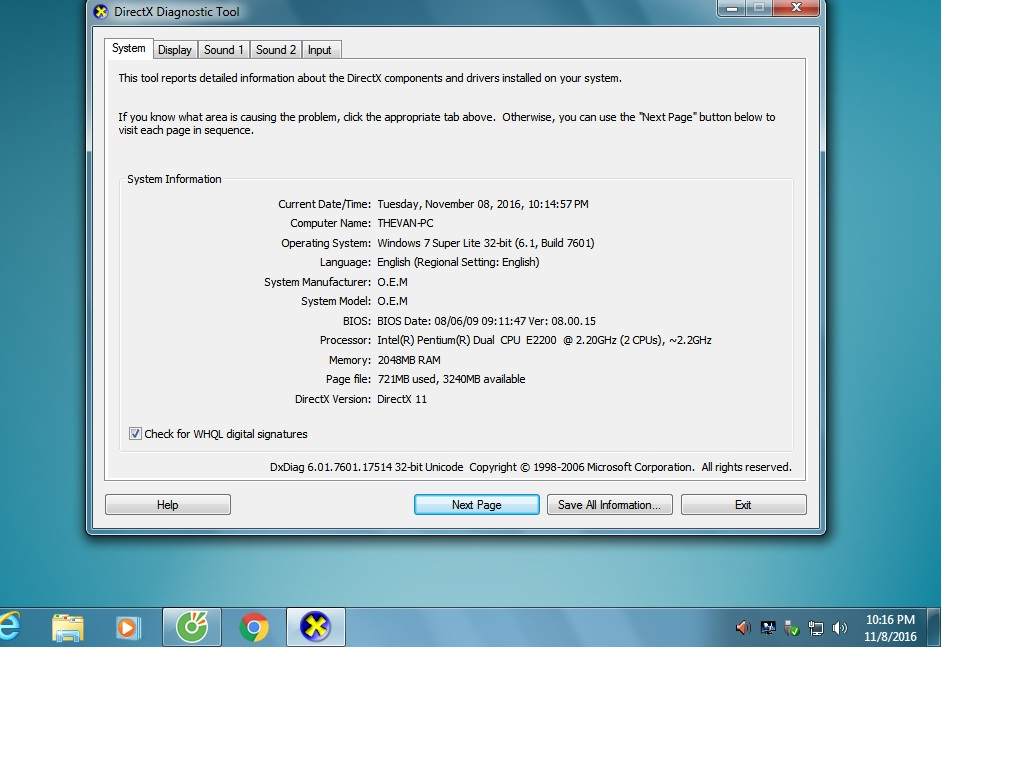1024x768 pixels.
Task: Click the Next Page button
Action: [477, 505]
